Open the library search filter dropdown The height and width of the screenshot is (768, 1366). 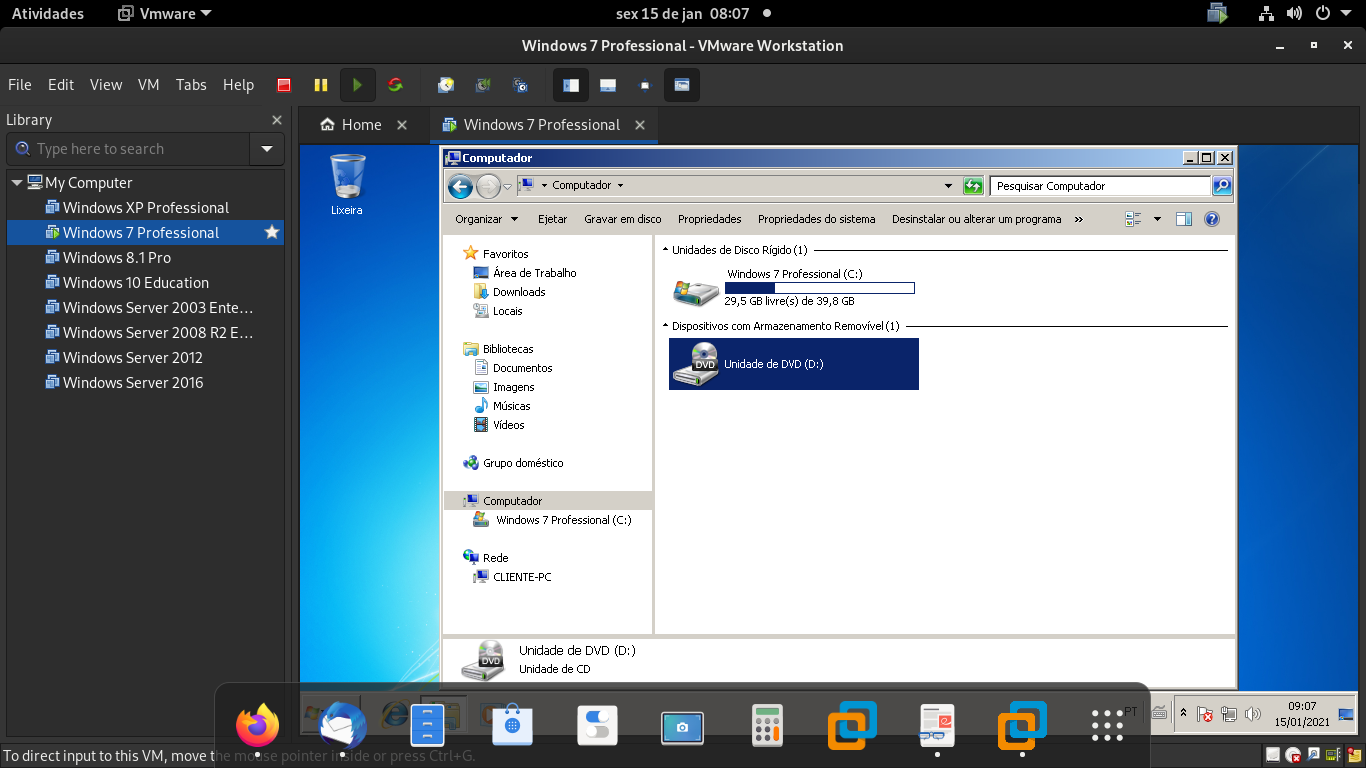267,149
